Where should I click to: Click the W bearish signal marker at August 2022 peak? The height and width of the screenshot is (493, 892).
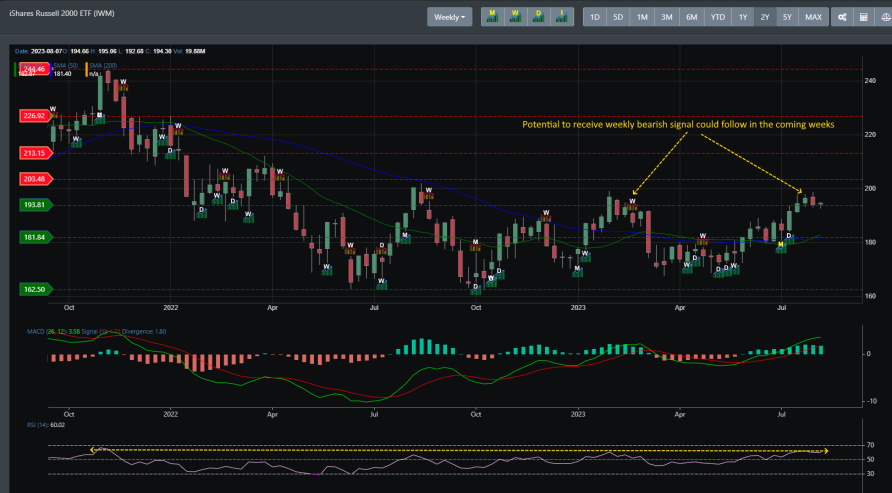tap(429, 193)
